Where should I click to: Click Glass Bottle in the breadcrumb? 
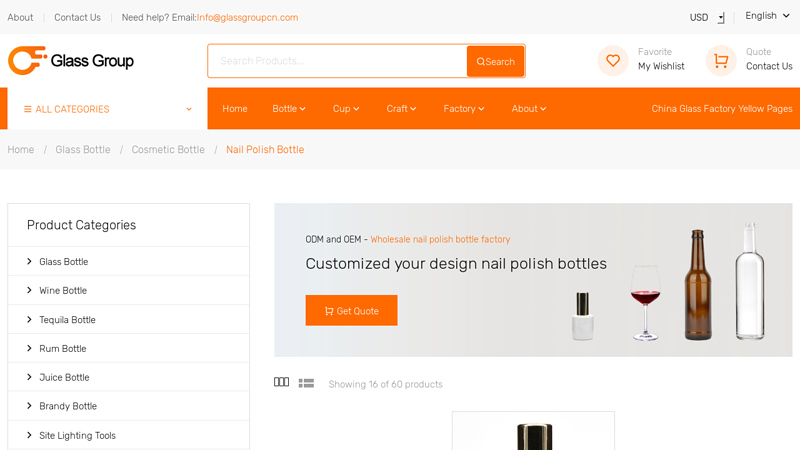tap(83, 149)
